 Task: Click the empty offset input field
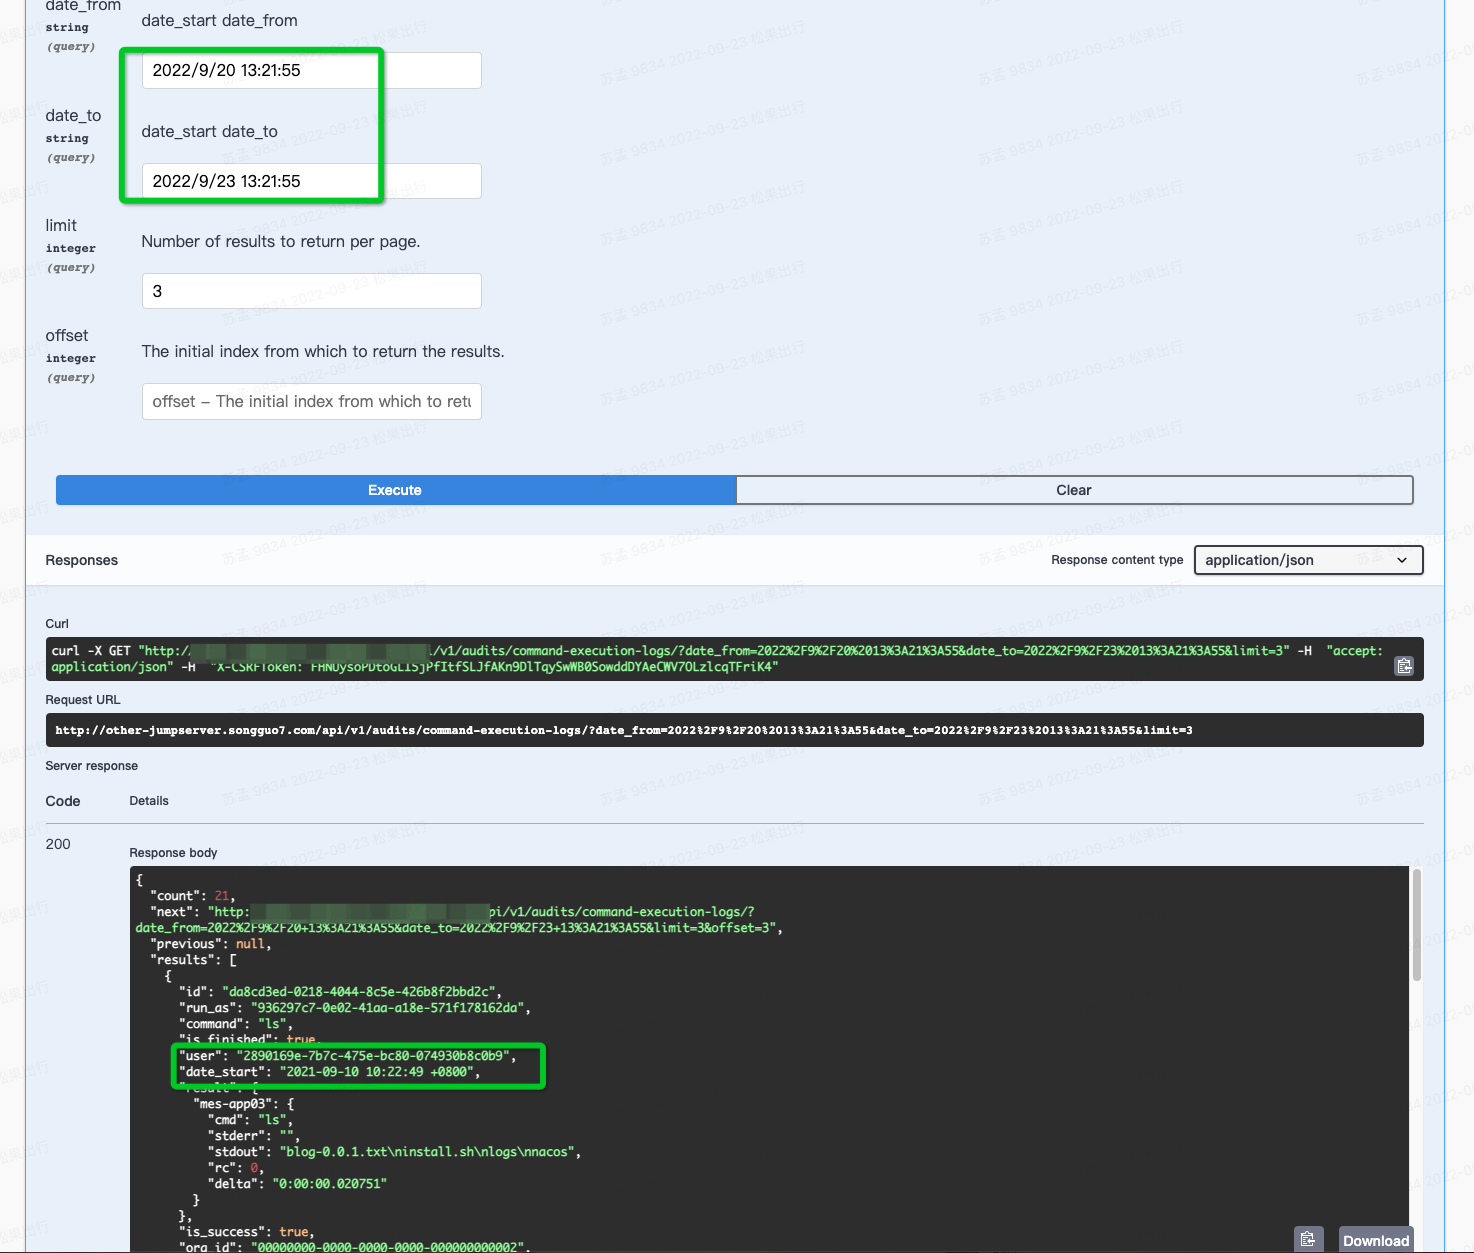[310, 401]
